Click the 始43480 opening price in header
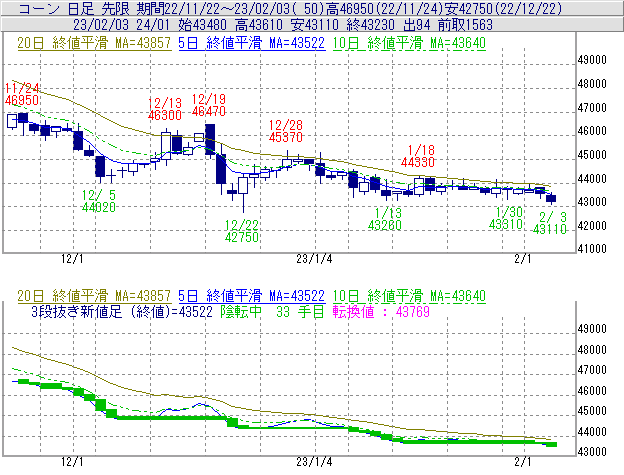Image resolution: width=624 pixels, height=475 pixels. [x=203, y=25]
